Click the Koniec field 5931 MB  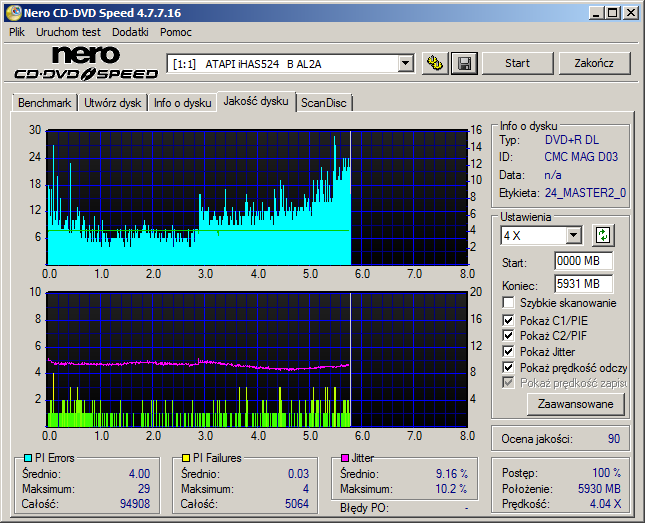tap(584, 284)
